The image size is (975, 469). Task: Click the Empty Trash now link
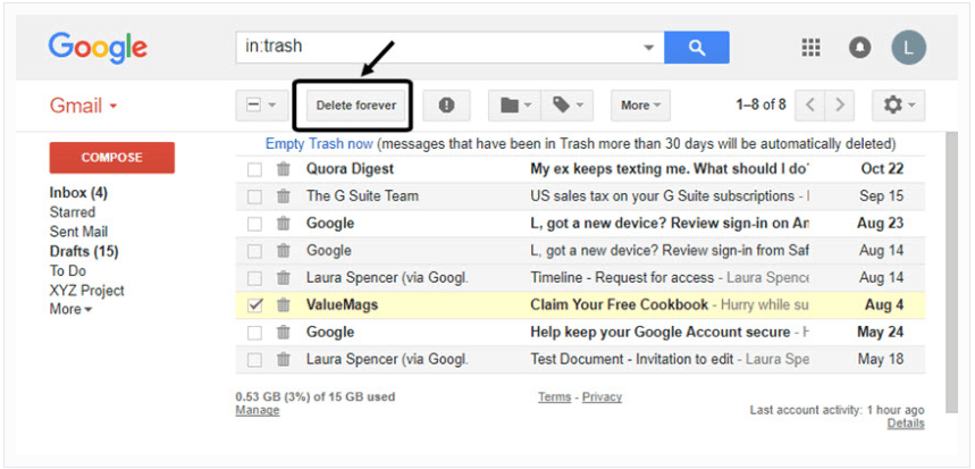(319, 144)
